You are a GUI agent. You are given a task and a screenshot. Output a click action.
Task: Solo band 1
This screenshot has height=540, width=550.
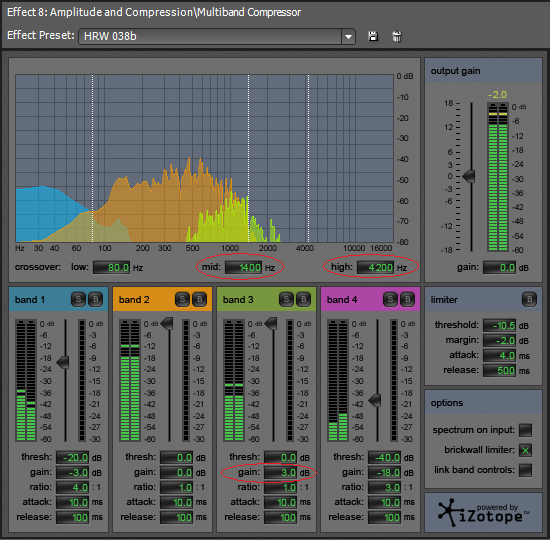(78, 299)
